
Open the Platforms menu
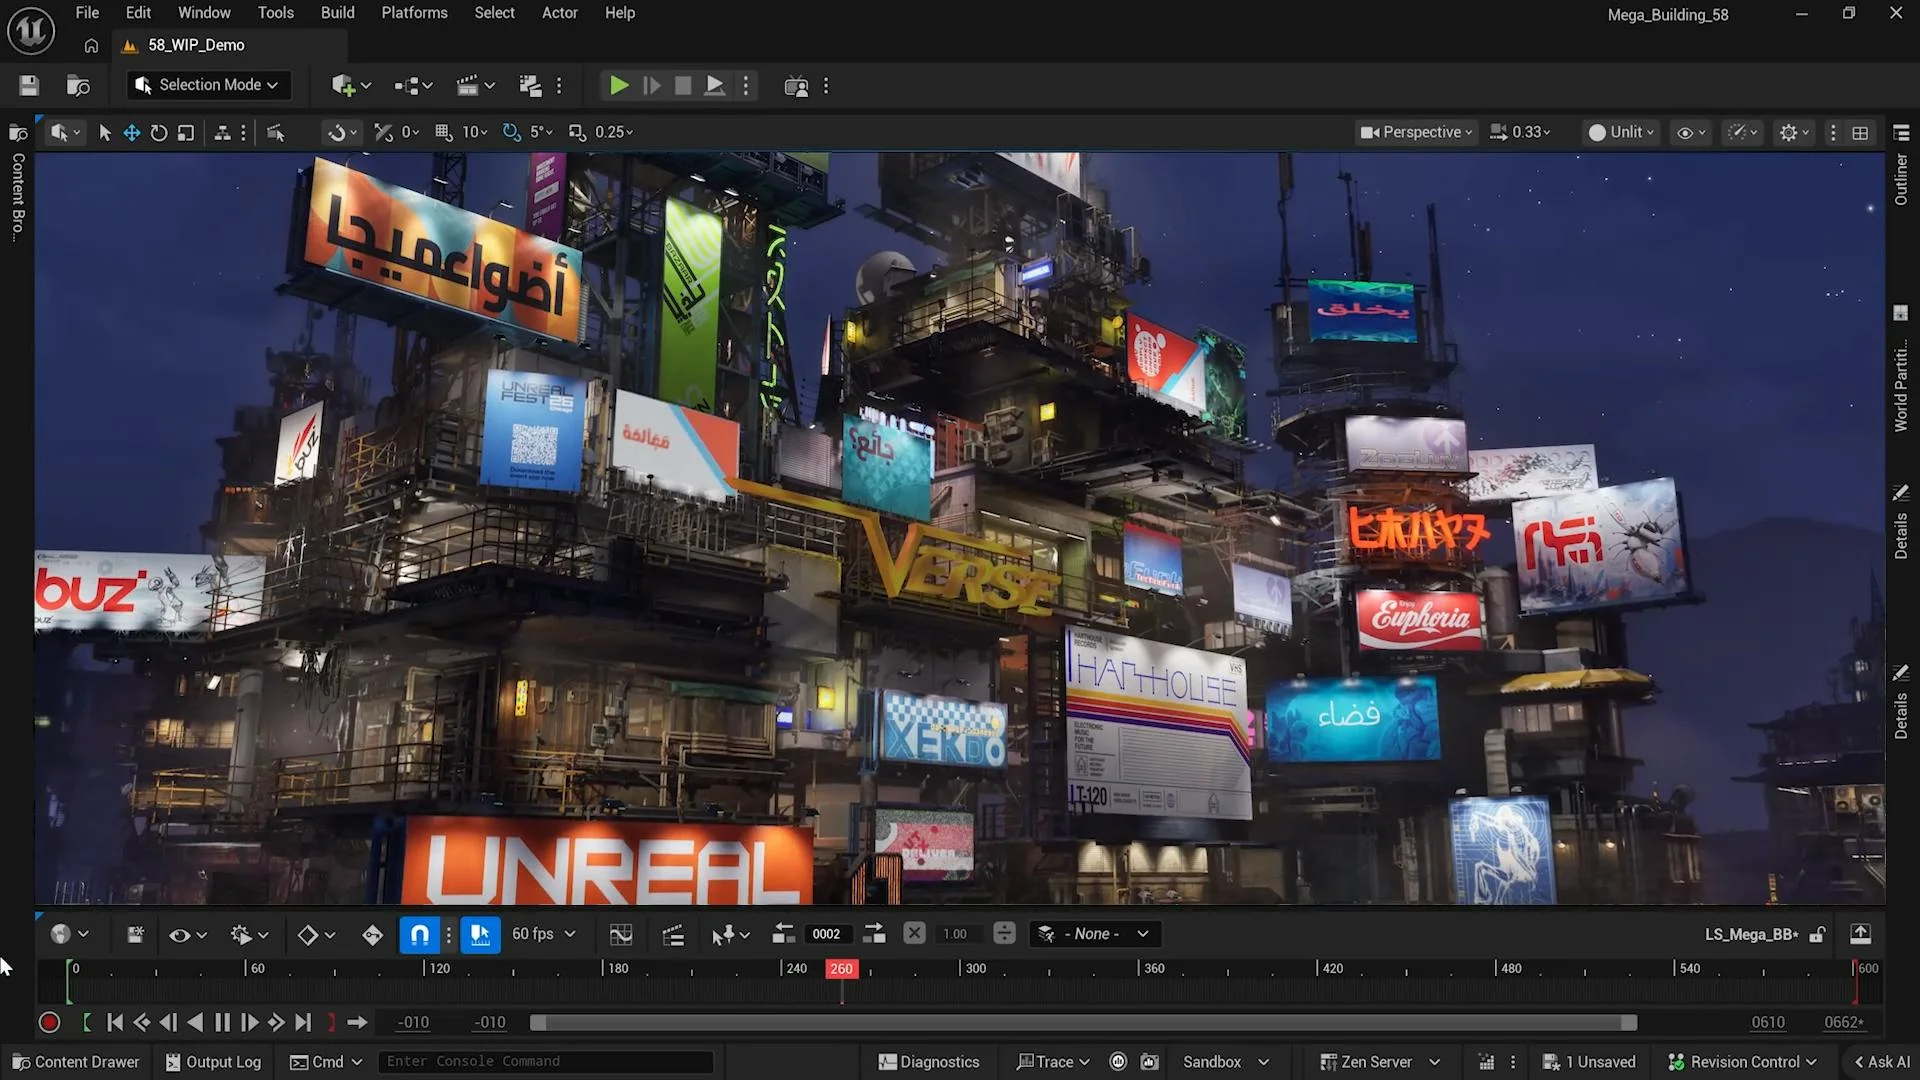[414, 13]
